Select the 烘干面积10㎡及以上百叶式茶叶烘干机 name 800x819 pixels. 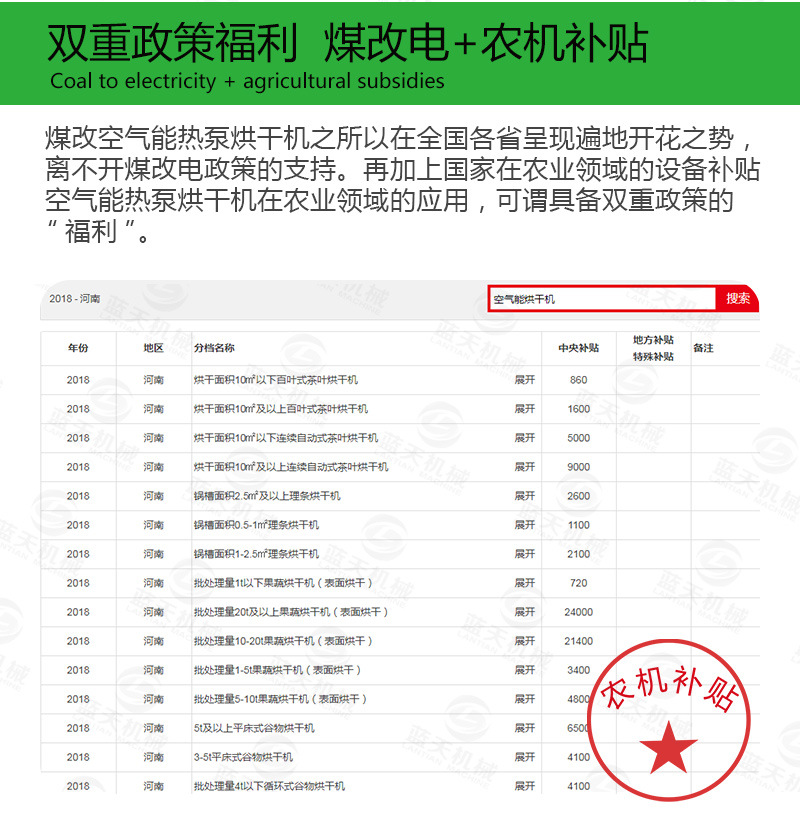tap(281, 409)
